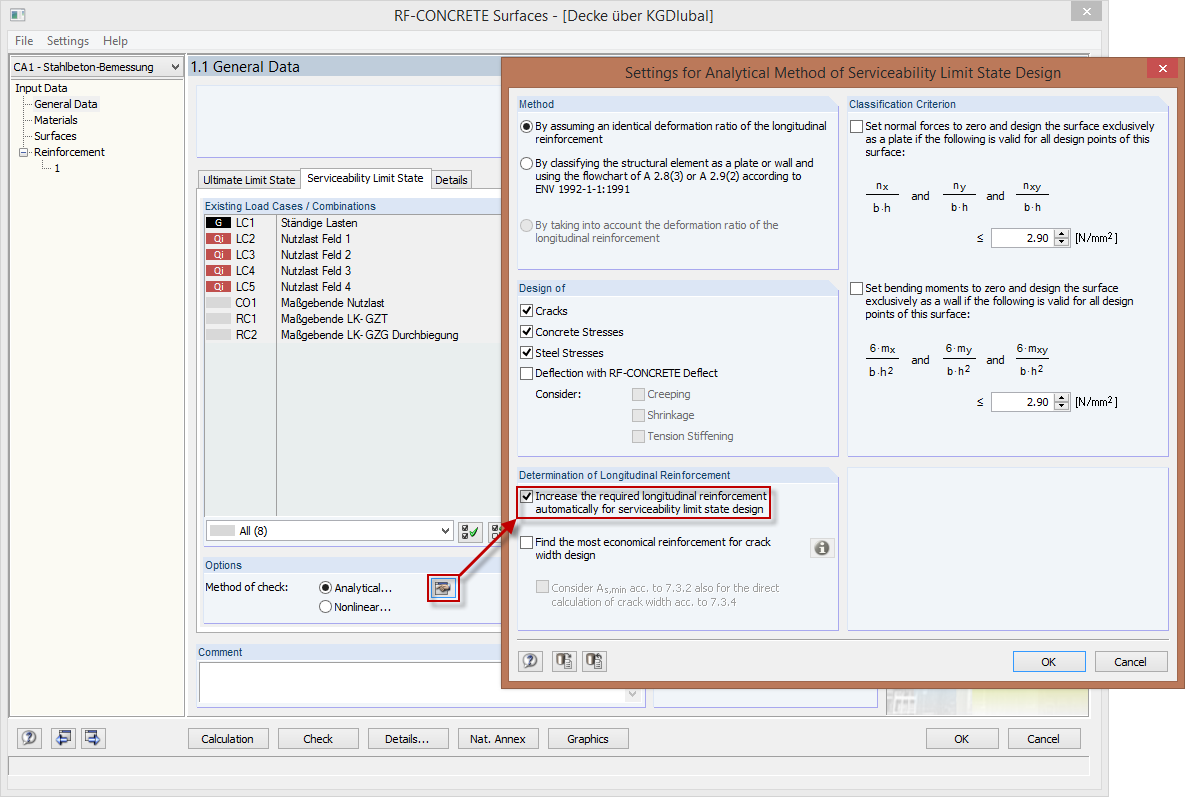Select identical deformation ratio method radio
This screenshot has width=1185, height=797.
pyautogui.click(x=527, y=126)
